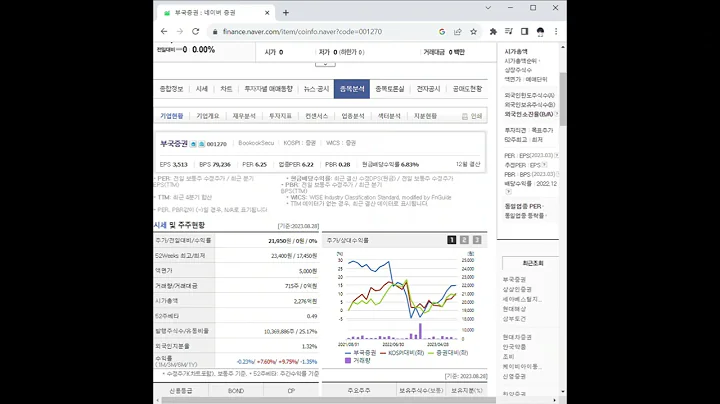Click 거래량 purple legend swatch
This screenshot has width=720, height=404.
pos(348,361)
